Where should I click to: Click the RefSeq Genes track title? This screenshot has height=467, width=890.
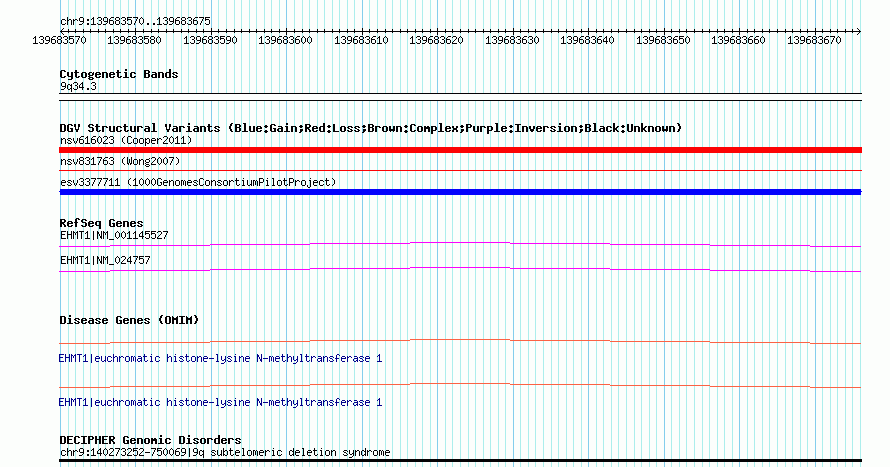(x=102, y=223)
